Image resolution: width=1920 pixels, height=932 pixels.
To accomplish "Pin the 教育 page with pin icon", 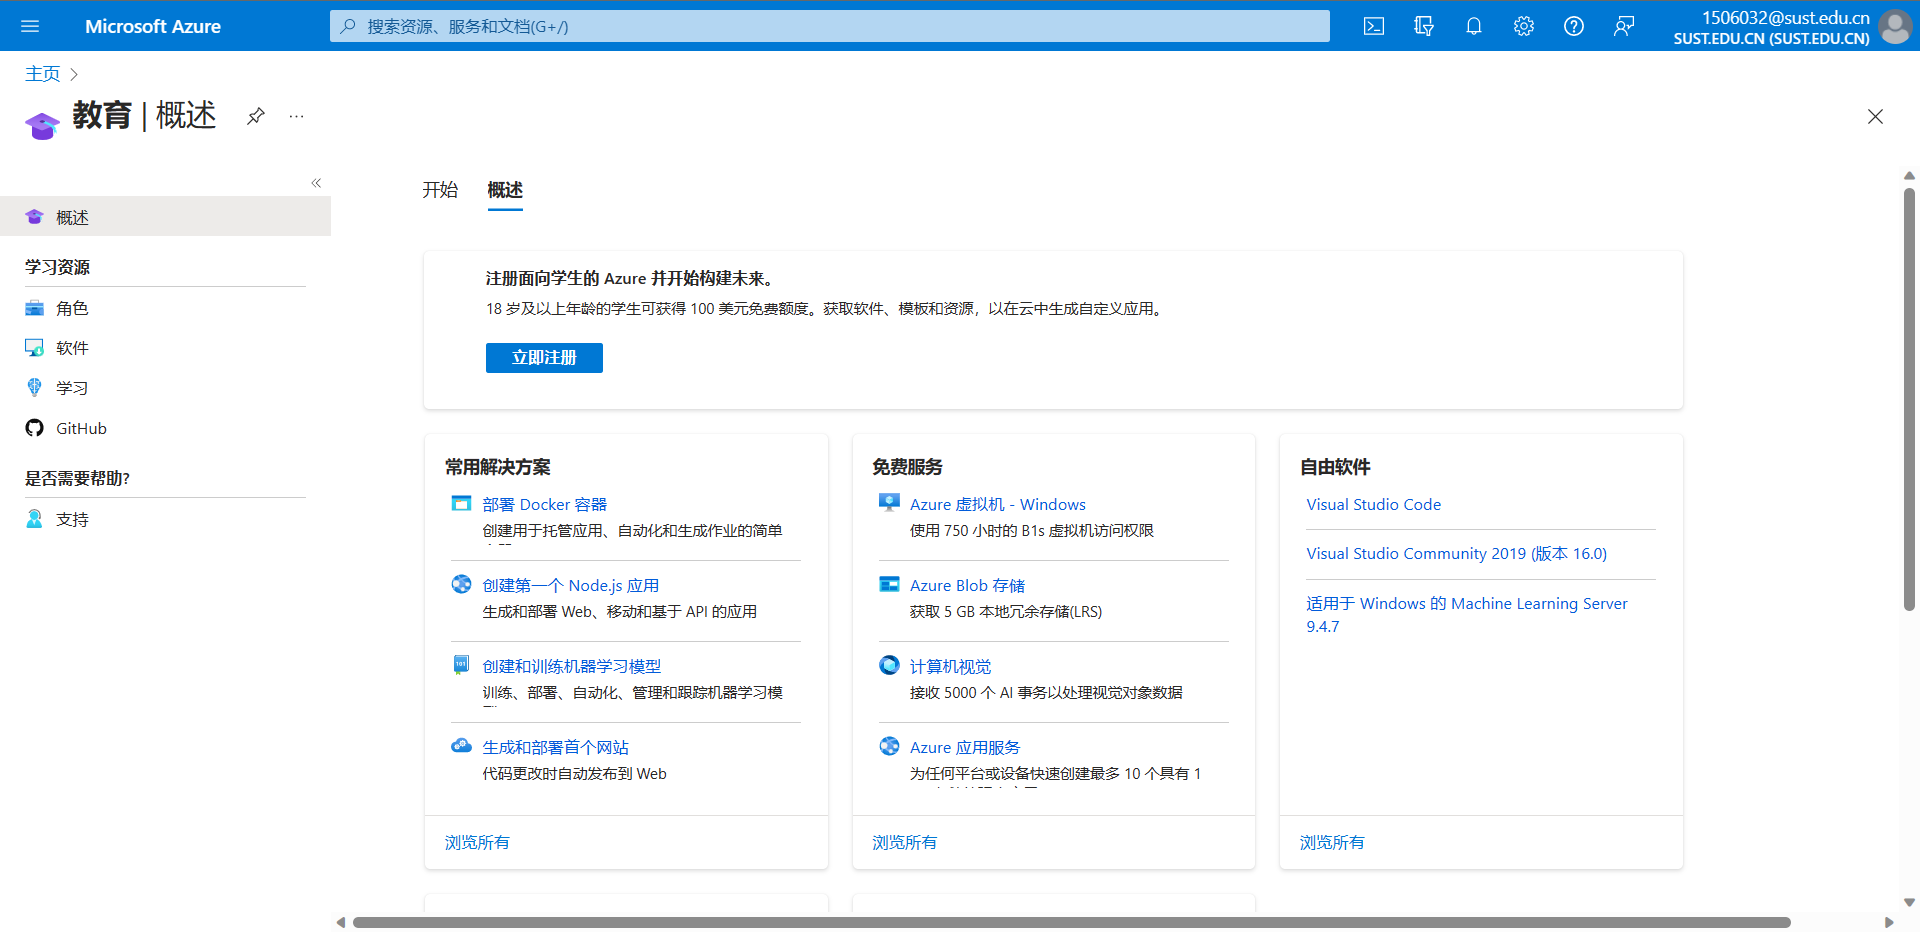I will point(256,116).
